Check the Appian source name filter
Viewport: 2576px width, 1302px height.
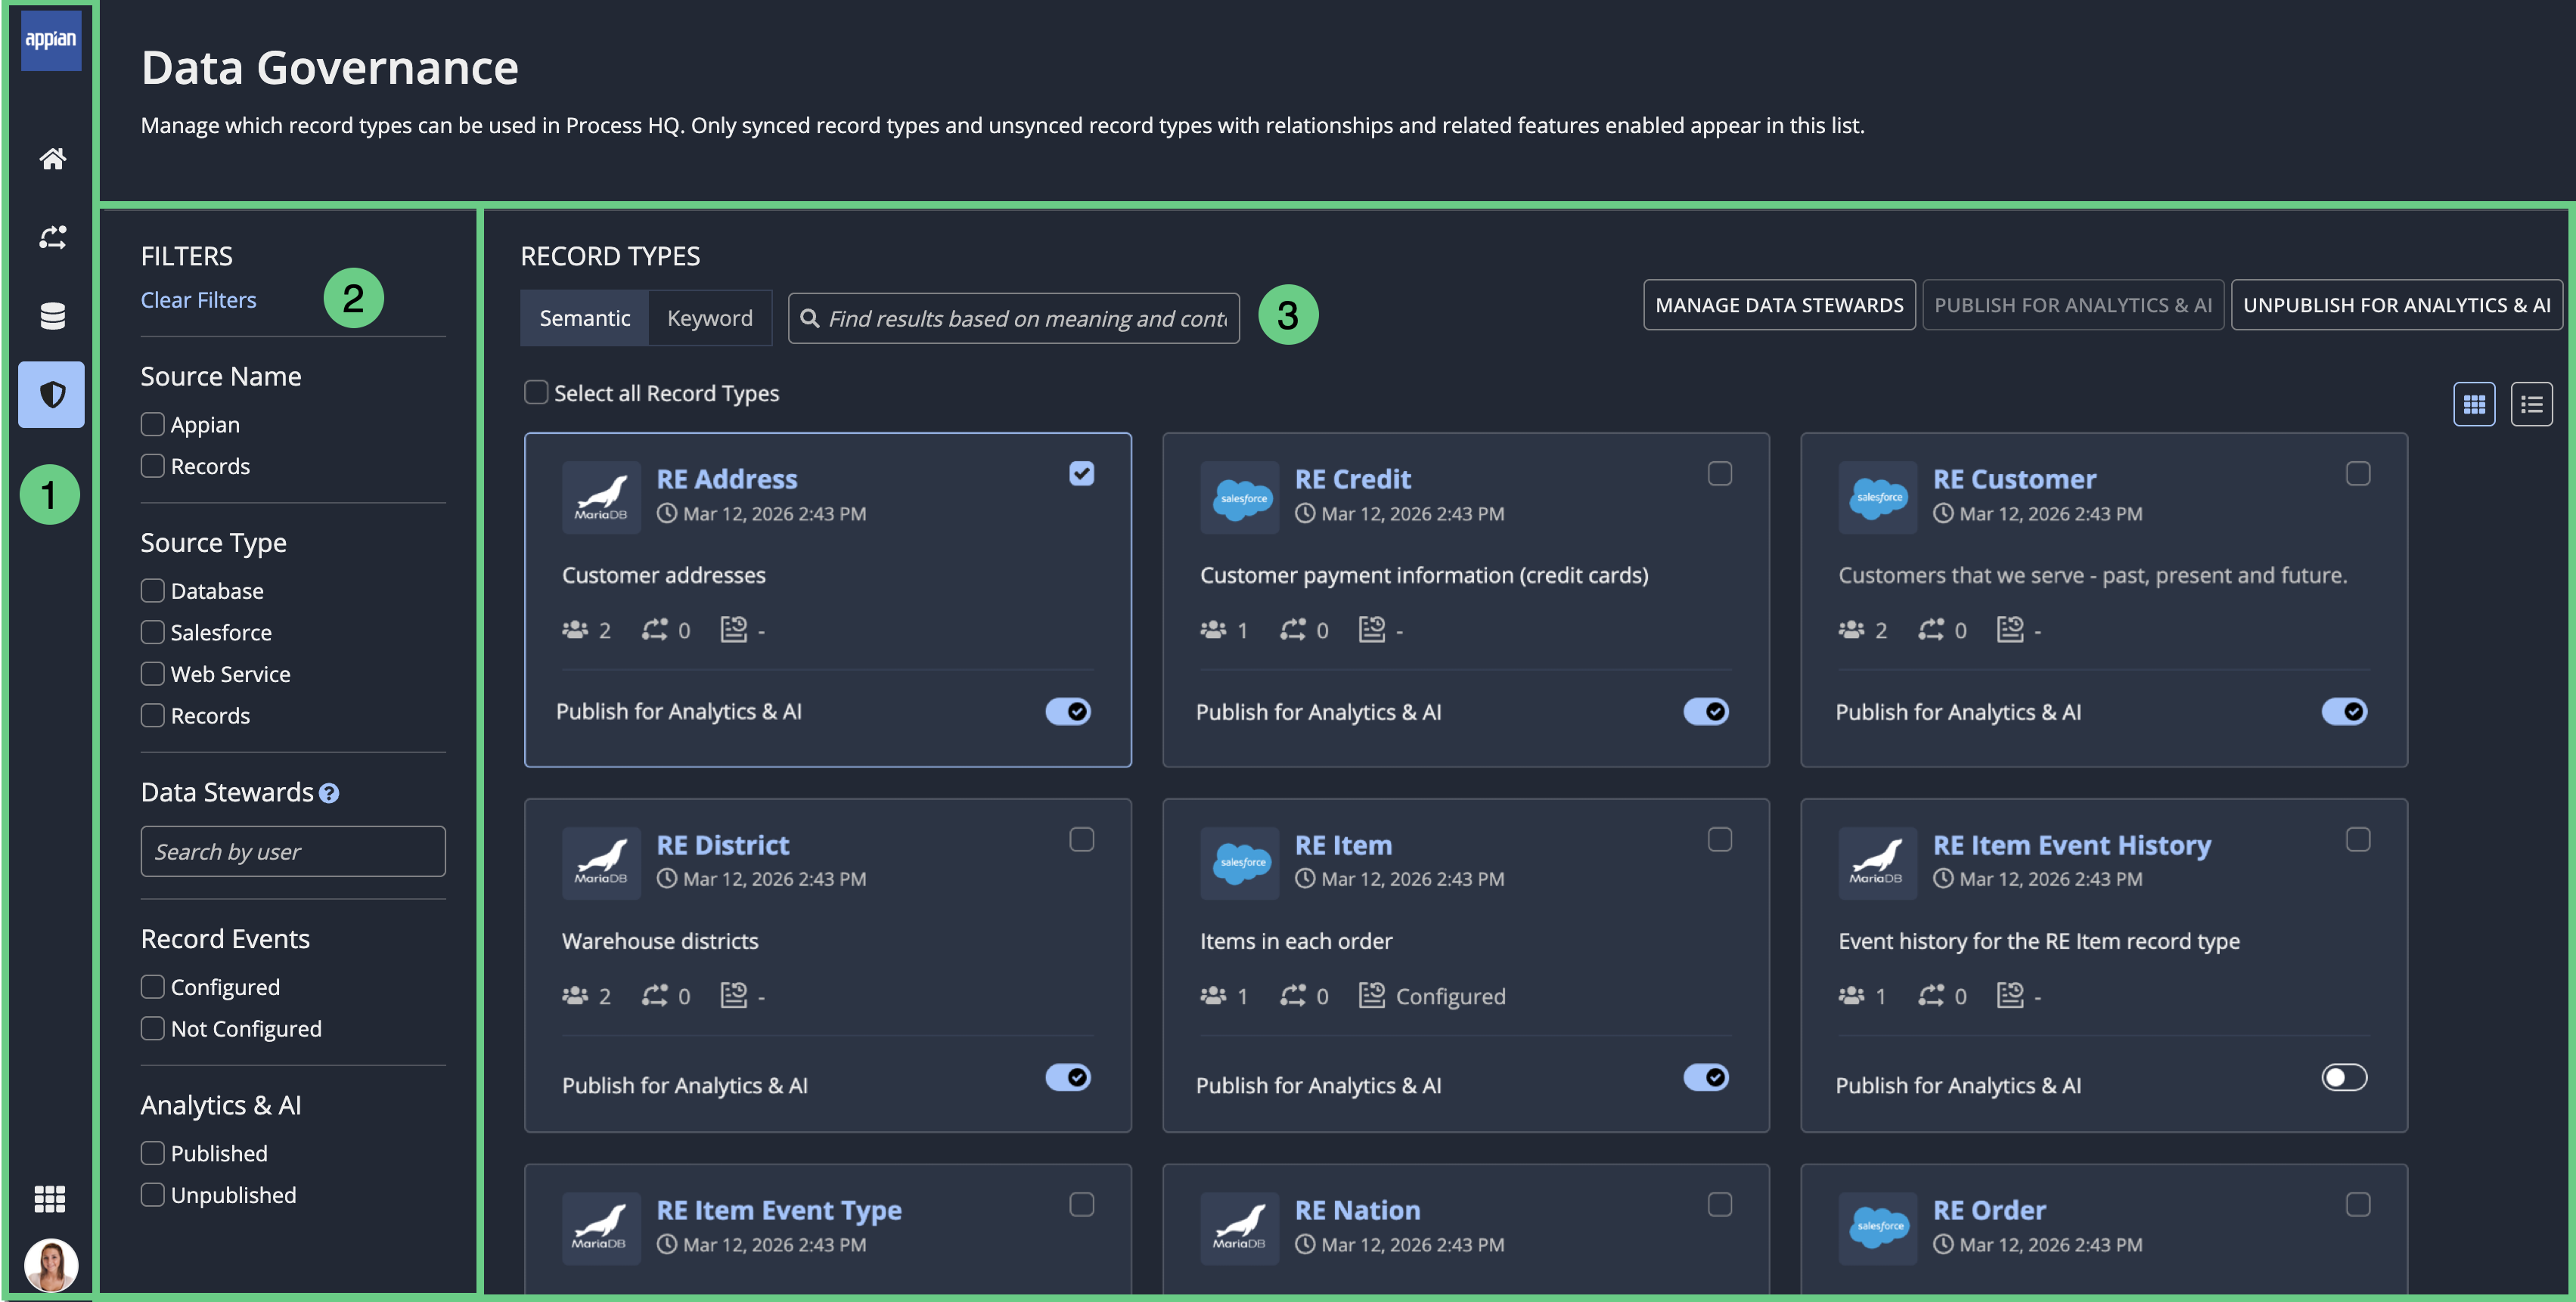tap(152, 424)
